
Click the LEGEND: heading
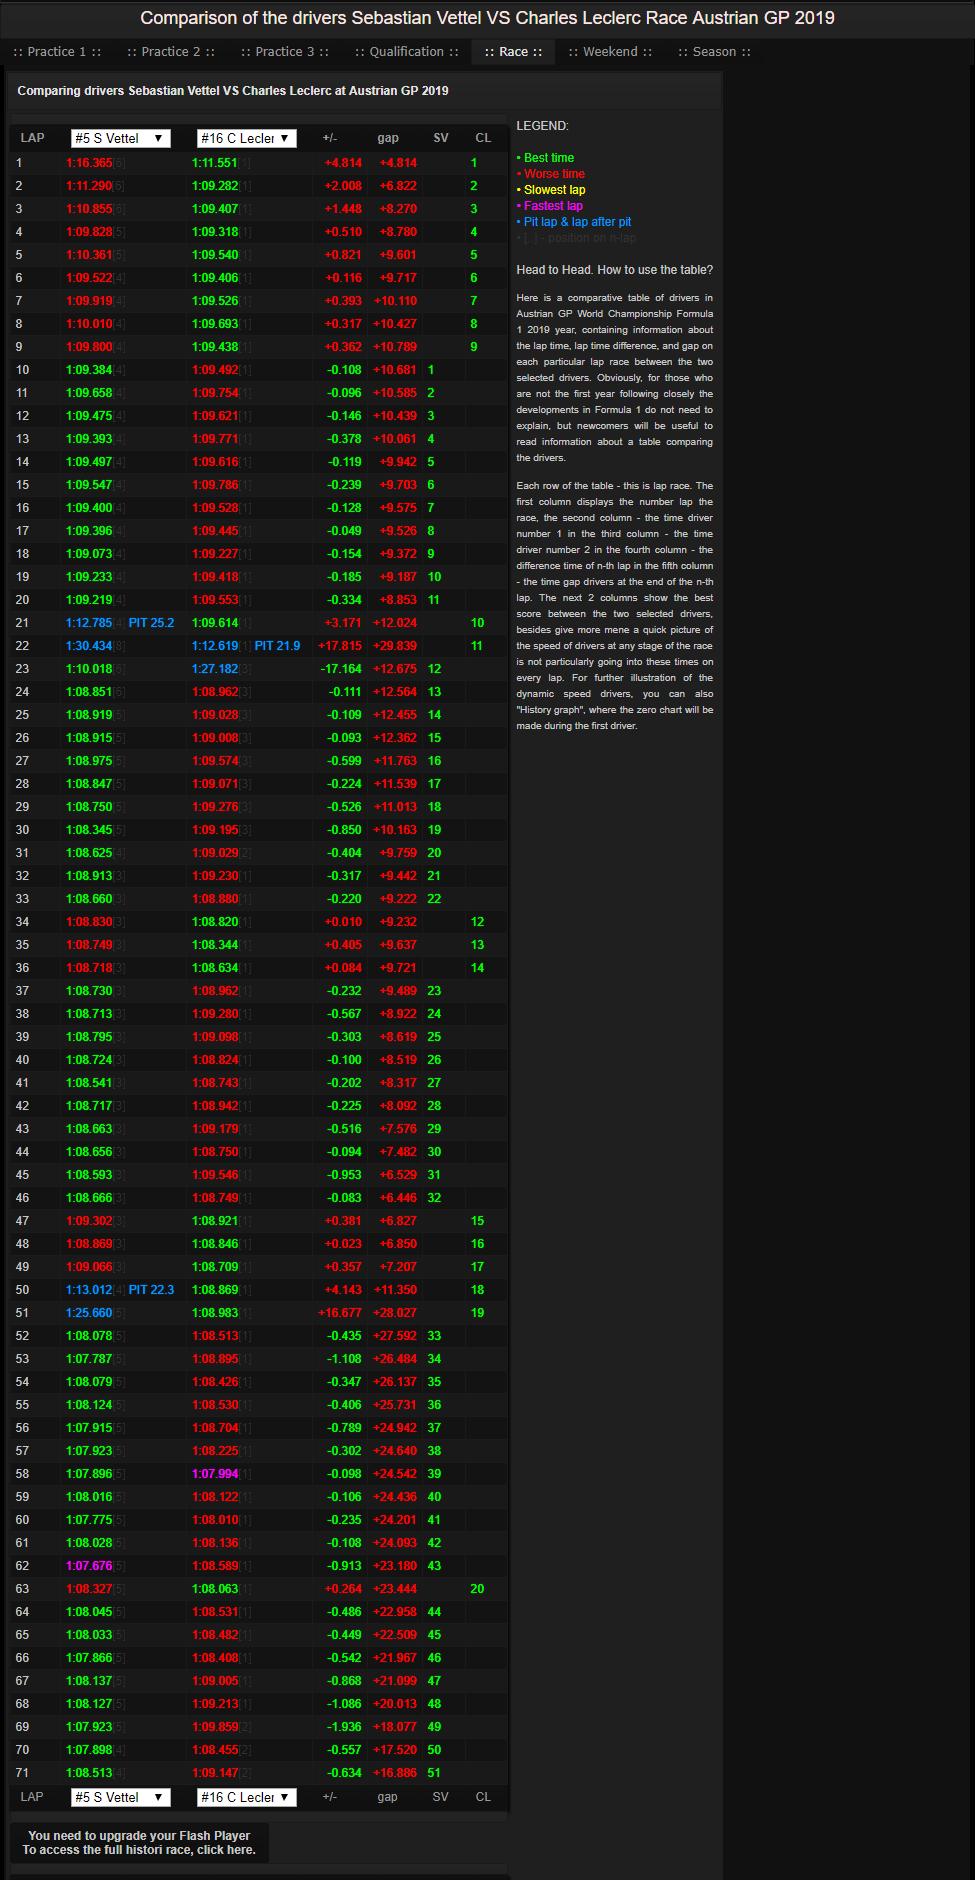coord(542,126)
